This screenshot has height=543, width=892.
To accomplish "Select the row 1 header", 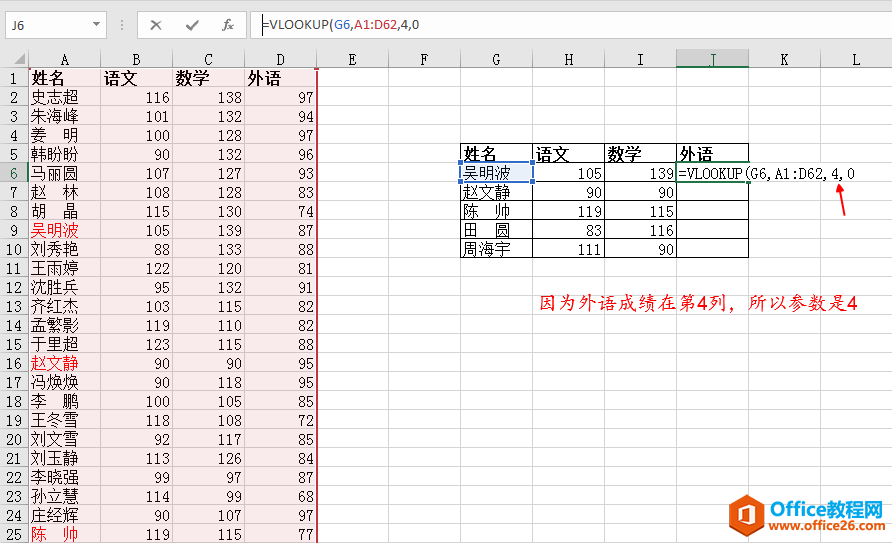I will pyautogui.click(x=14, y=78).
